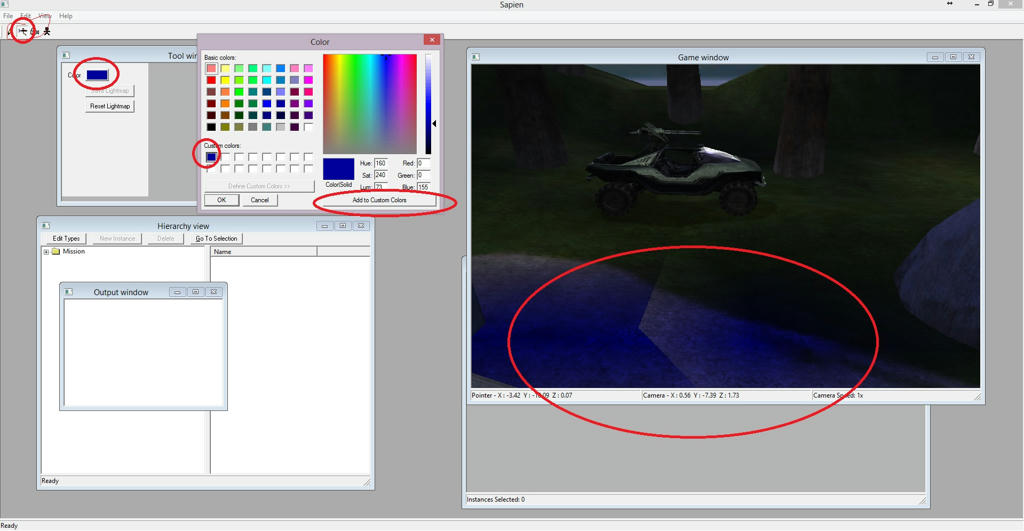Image resolution: width=1024 pixels, height=531 pixels.
Task: Click the Warthog vehicle in Game window
Action: [x=676, y=169]
